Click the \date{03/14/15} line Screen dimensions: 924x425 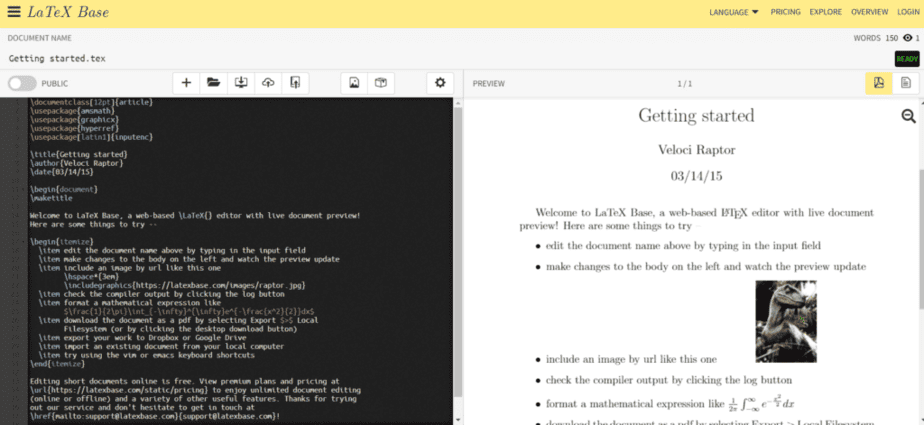pyautogui.click(x=62, y=172)
